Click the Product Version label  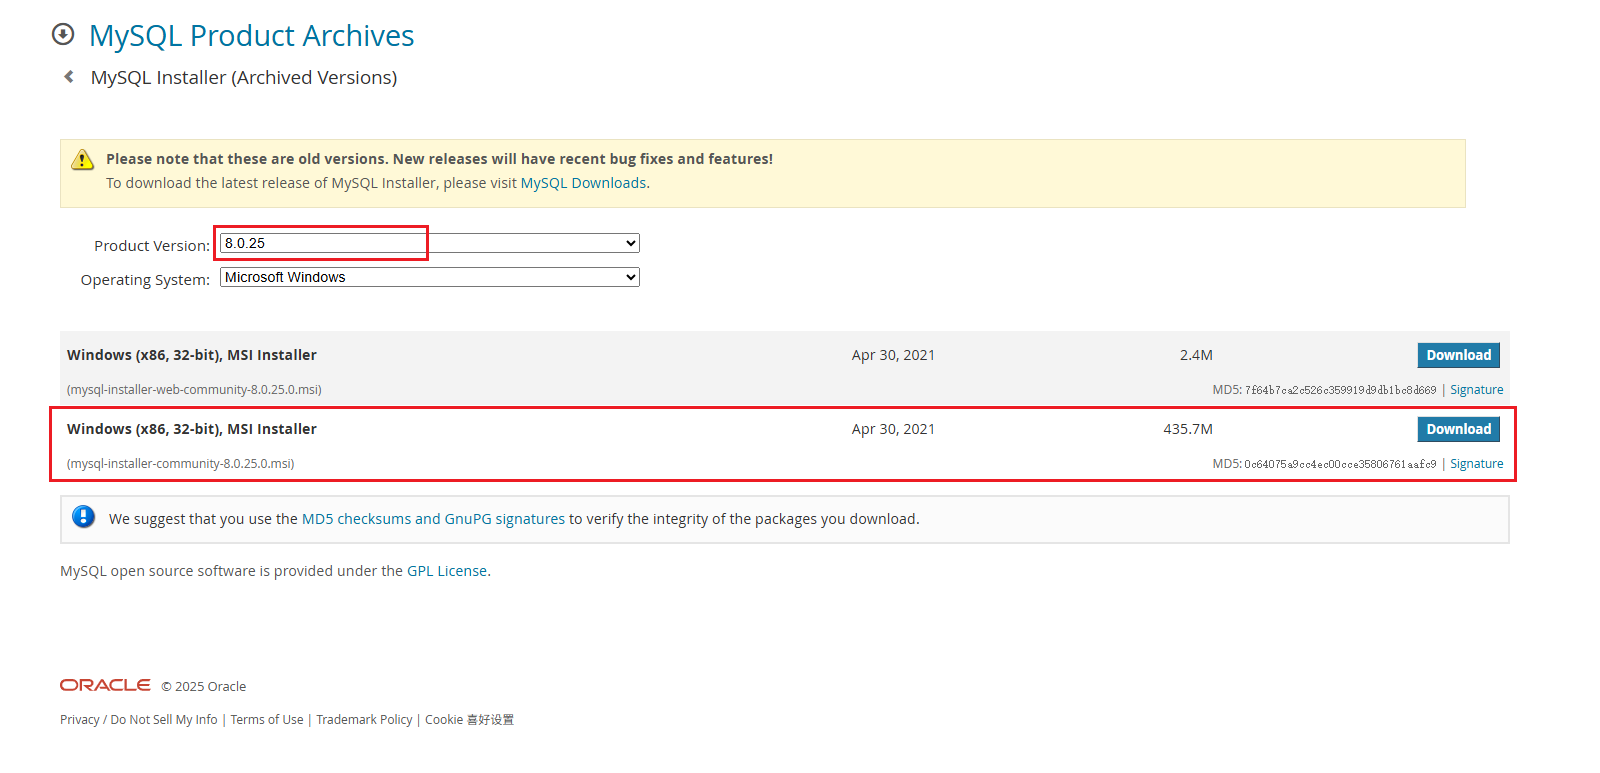tap(152, 246)
